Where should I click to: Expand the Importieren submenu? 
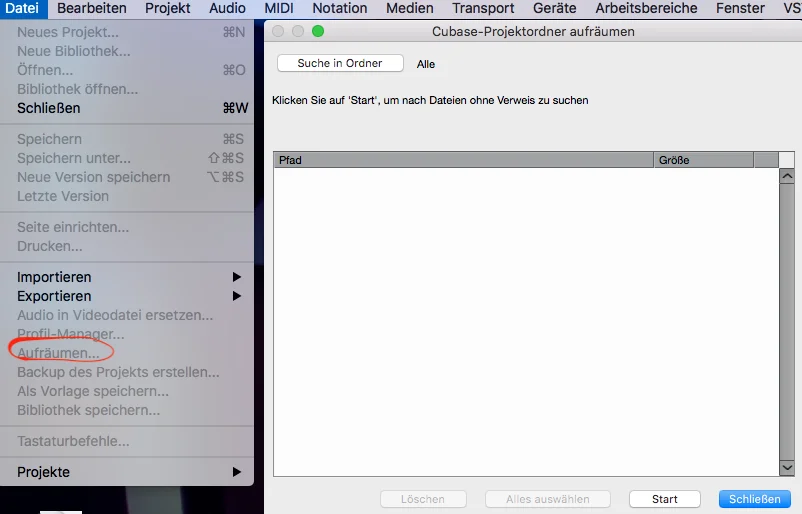[127, 277]
